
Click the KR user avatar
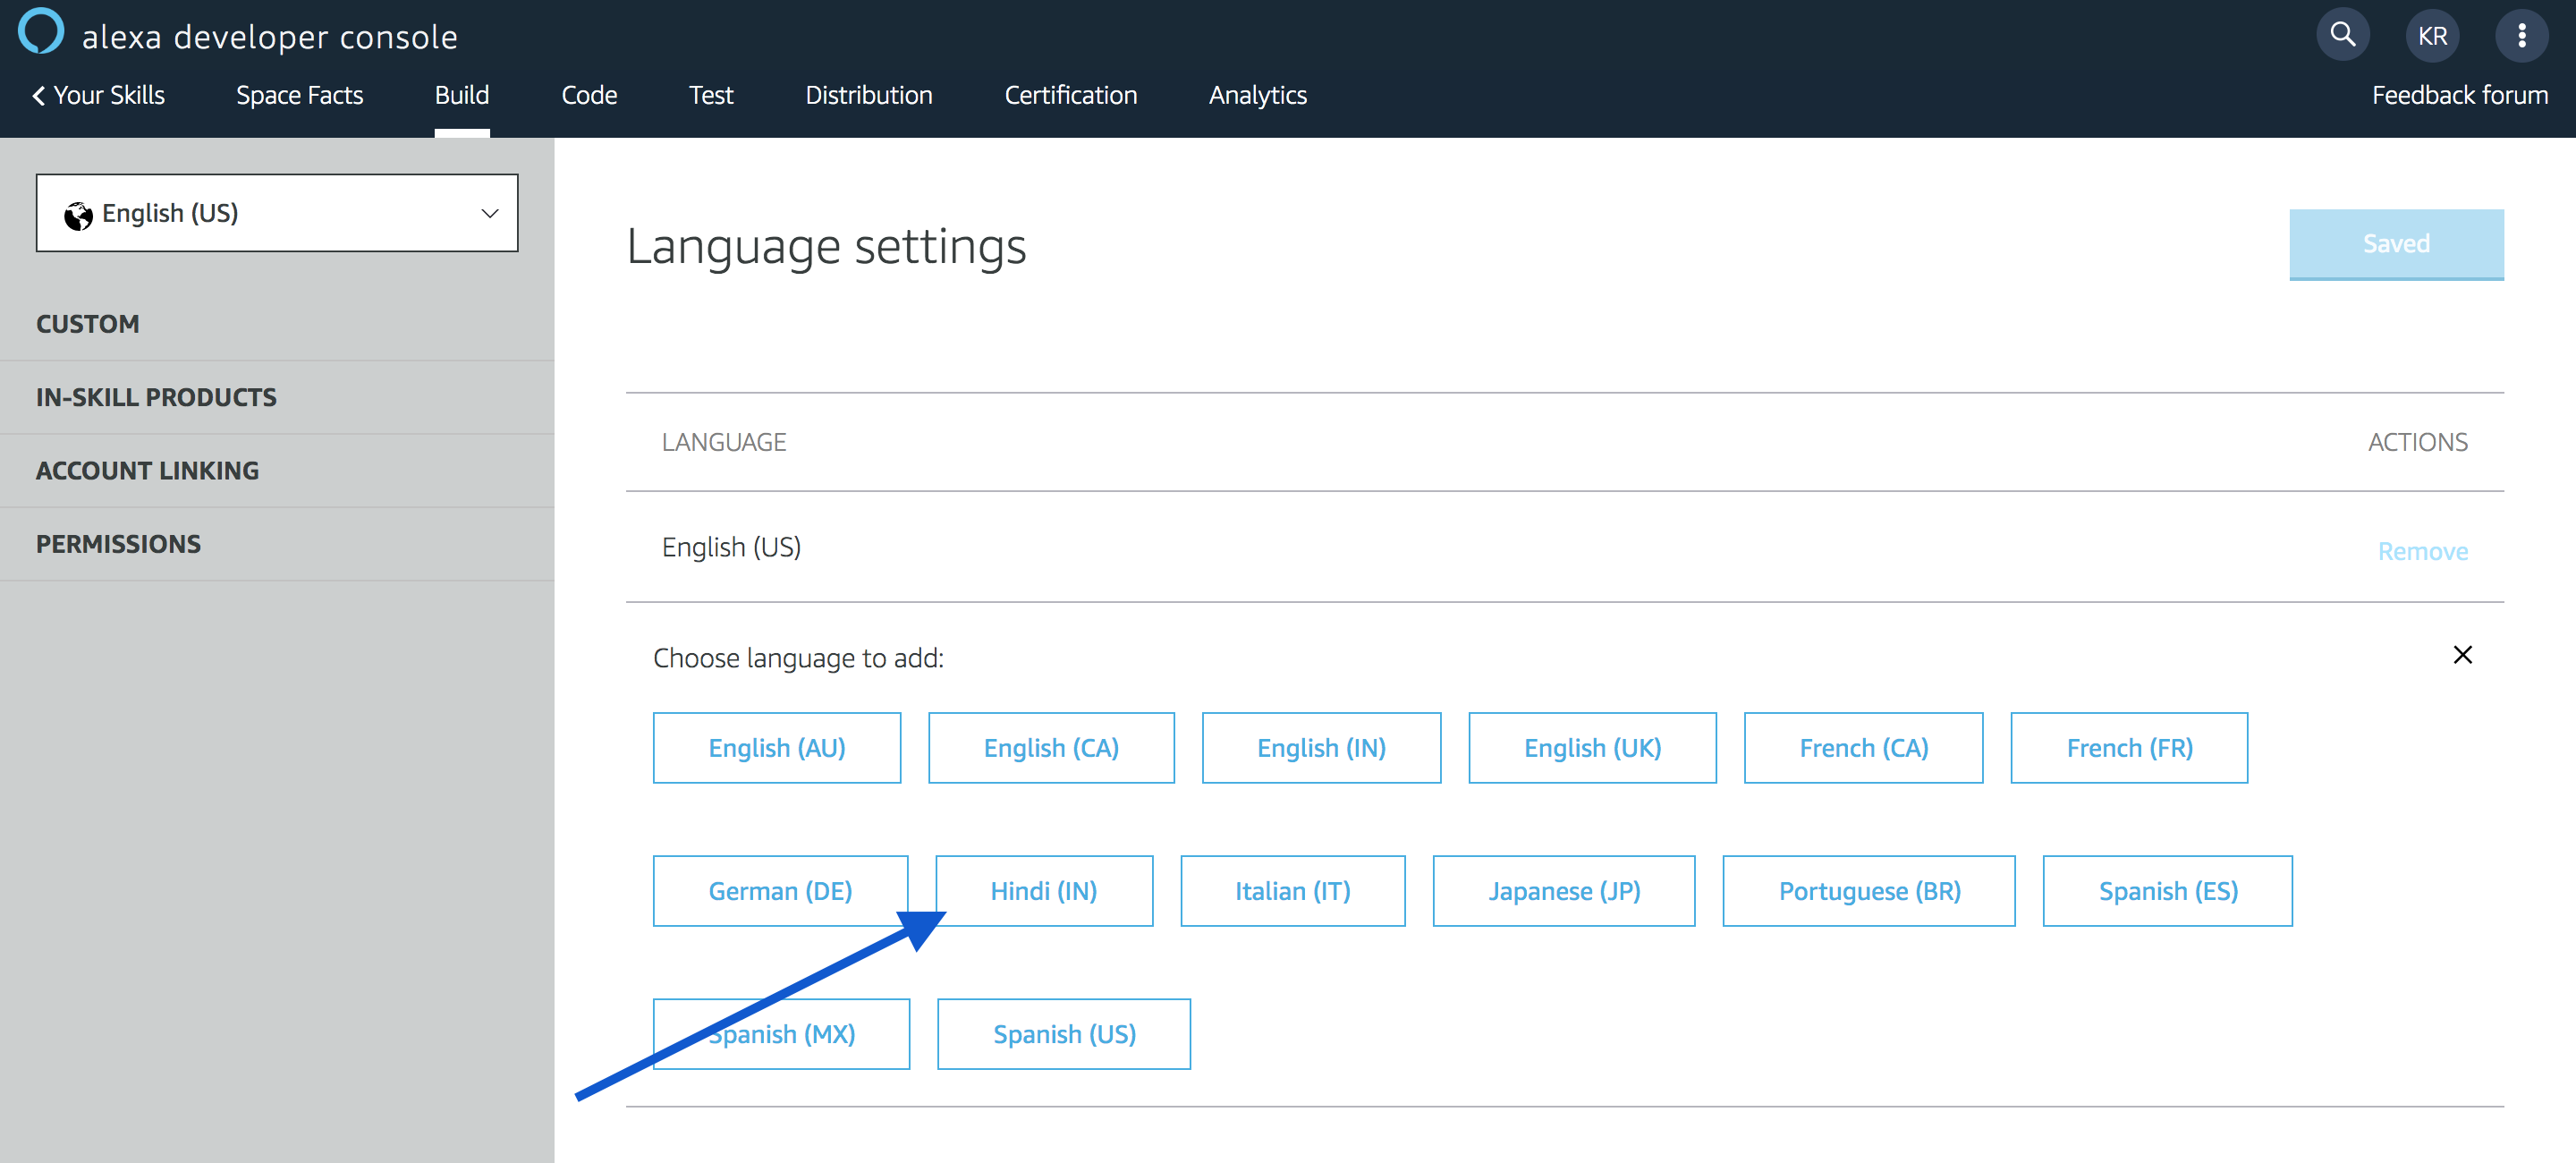click(2432, 36)
